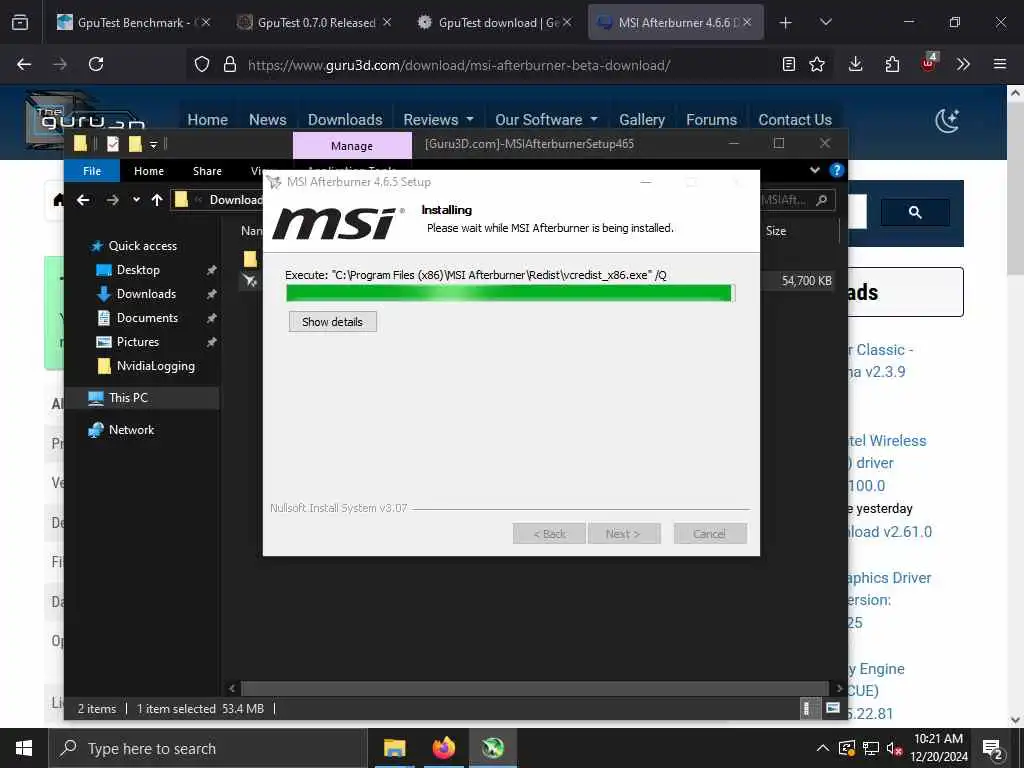Screen dimensions: 1024x768
Task: Switch to GpuTest Benchmark tab
Action: pyautogui.click(x=133, y=22)
